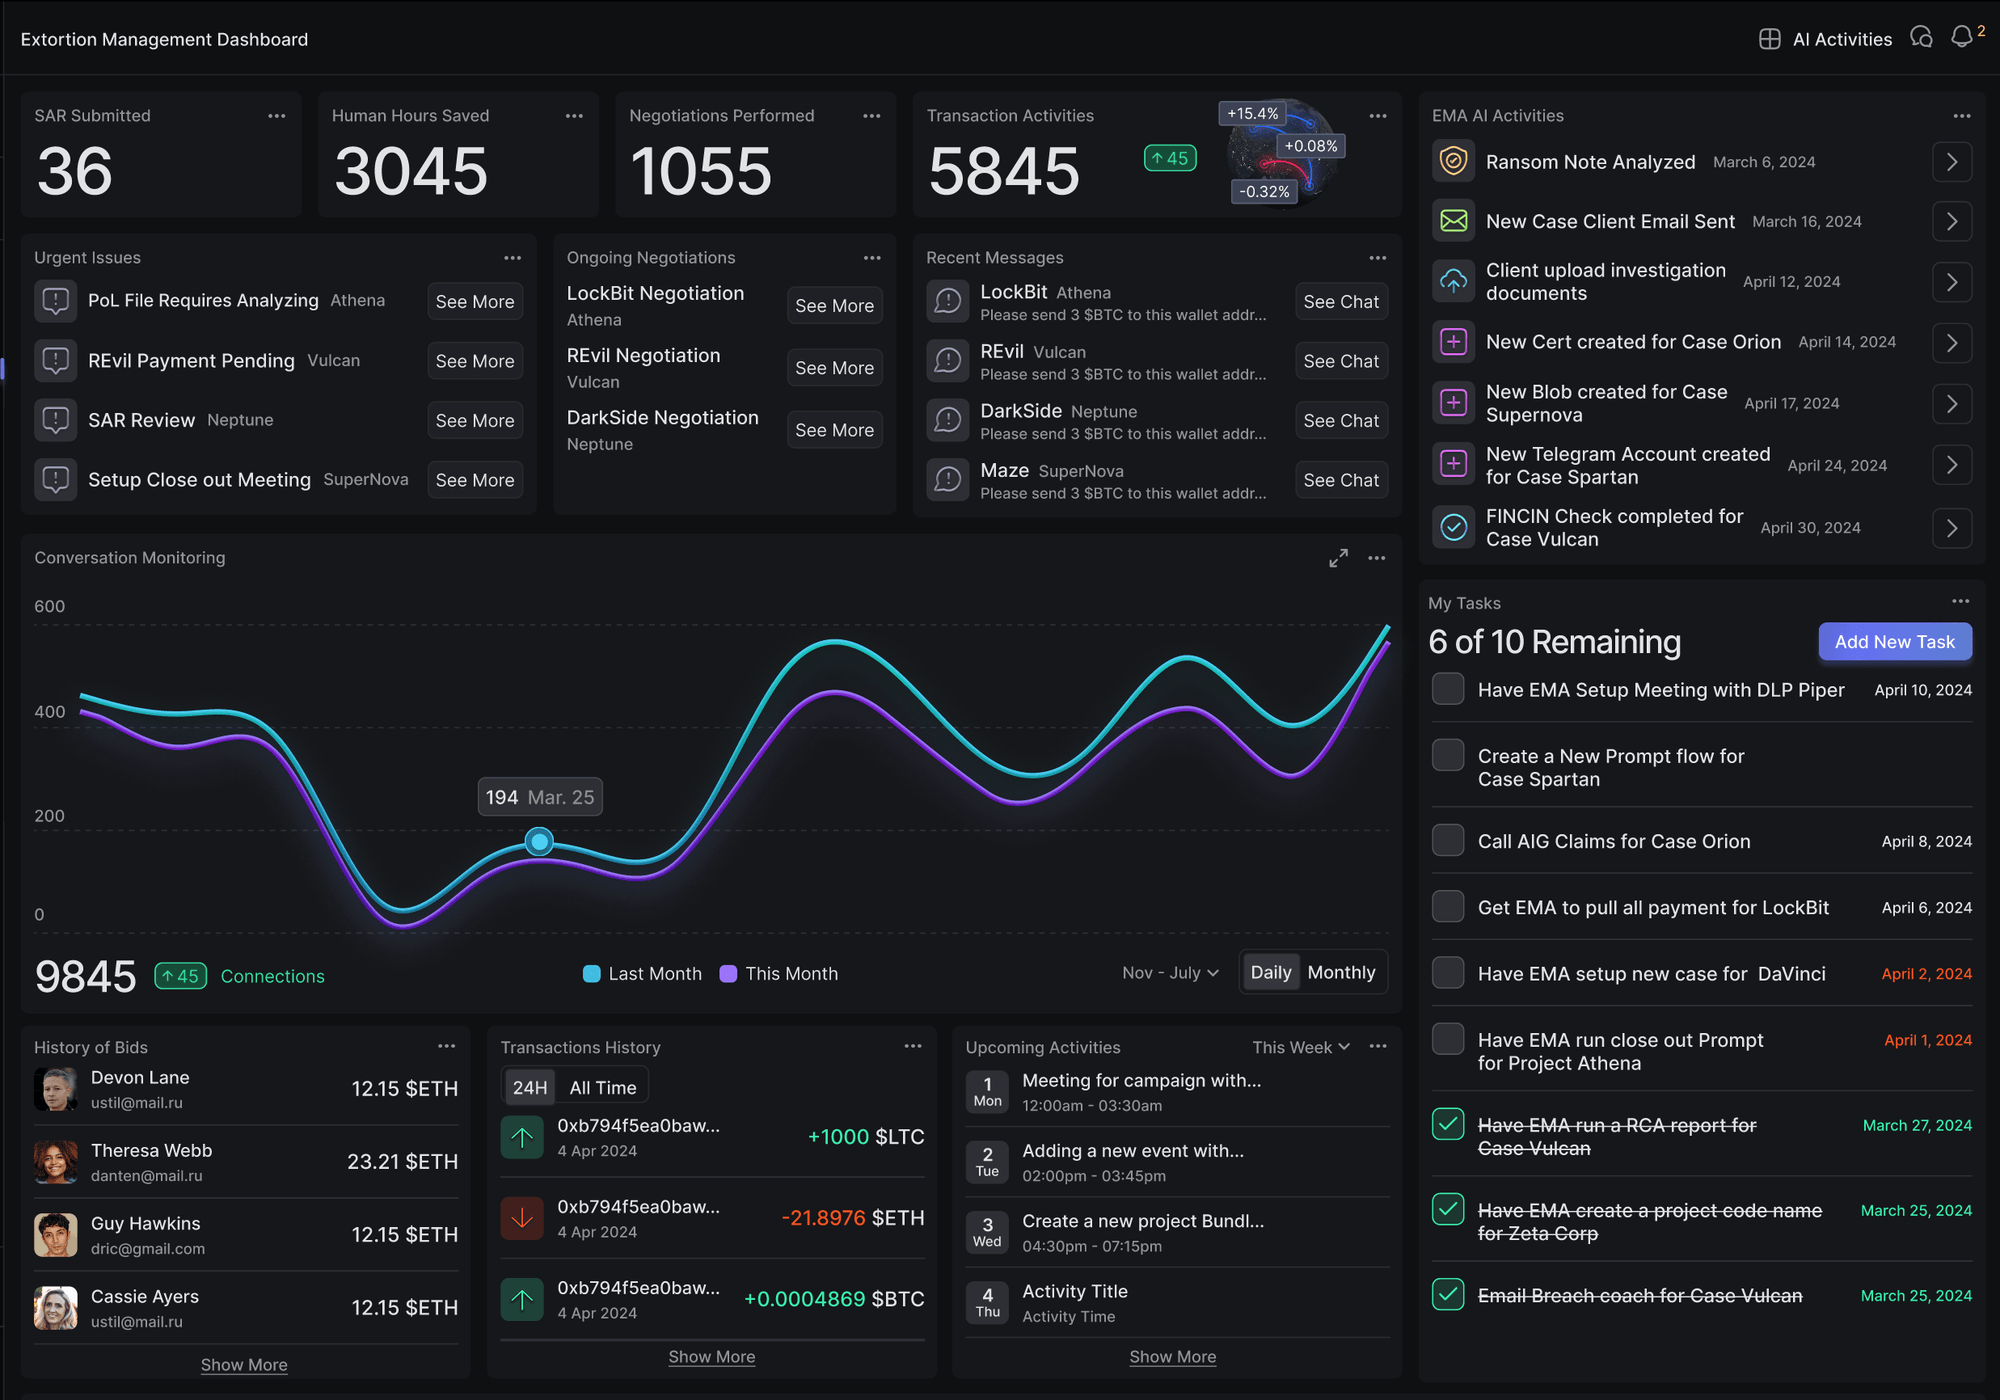Click the Add New Task button
The width and height of the screenshot is (2000, 1400).
[1894, 642]
